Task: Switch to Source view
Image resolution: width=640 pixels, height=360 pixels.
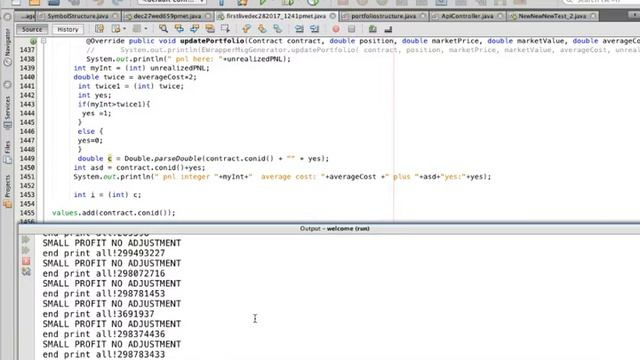Action: 32,29
